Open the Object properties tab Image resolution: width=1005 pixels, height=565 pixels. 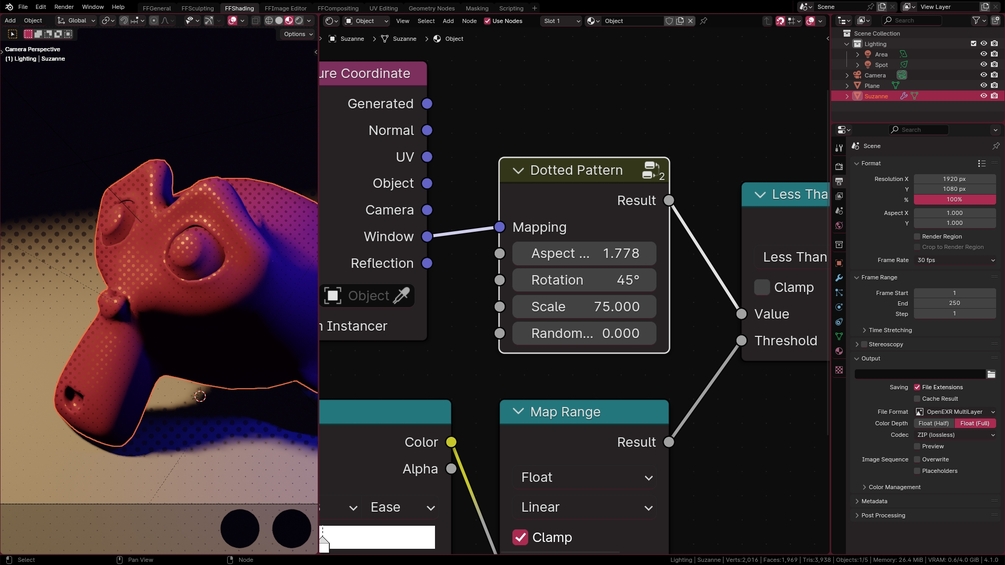click(839, 263)
